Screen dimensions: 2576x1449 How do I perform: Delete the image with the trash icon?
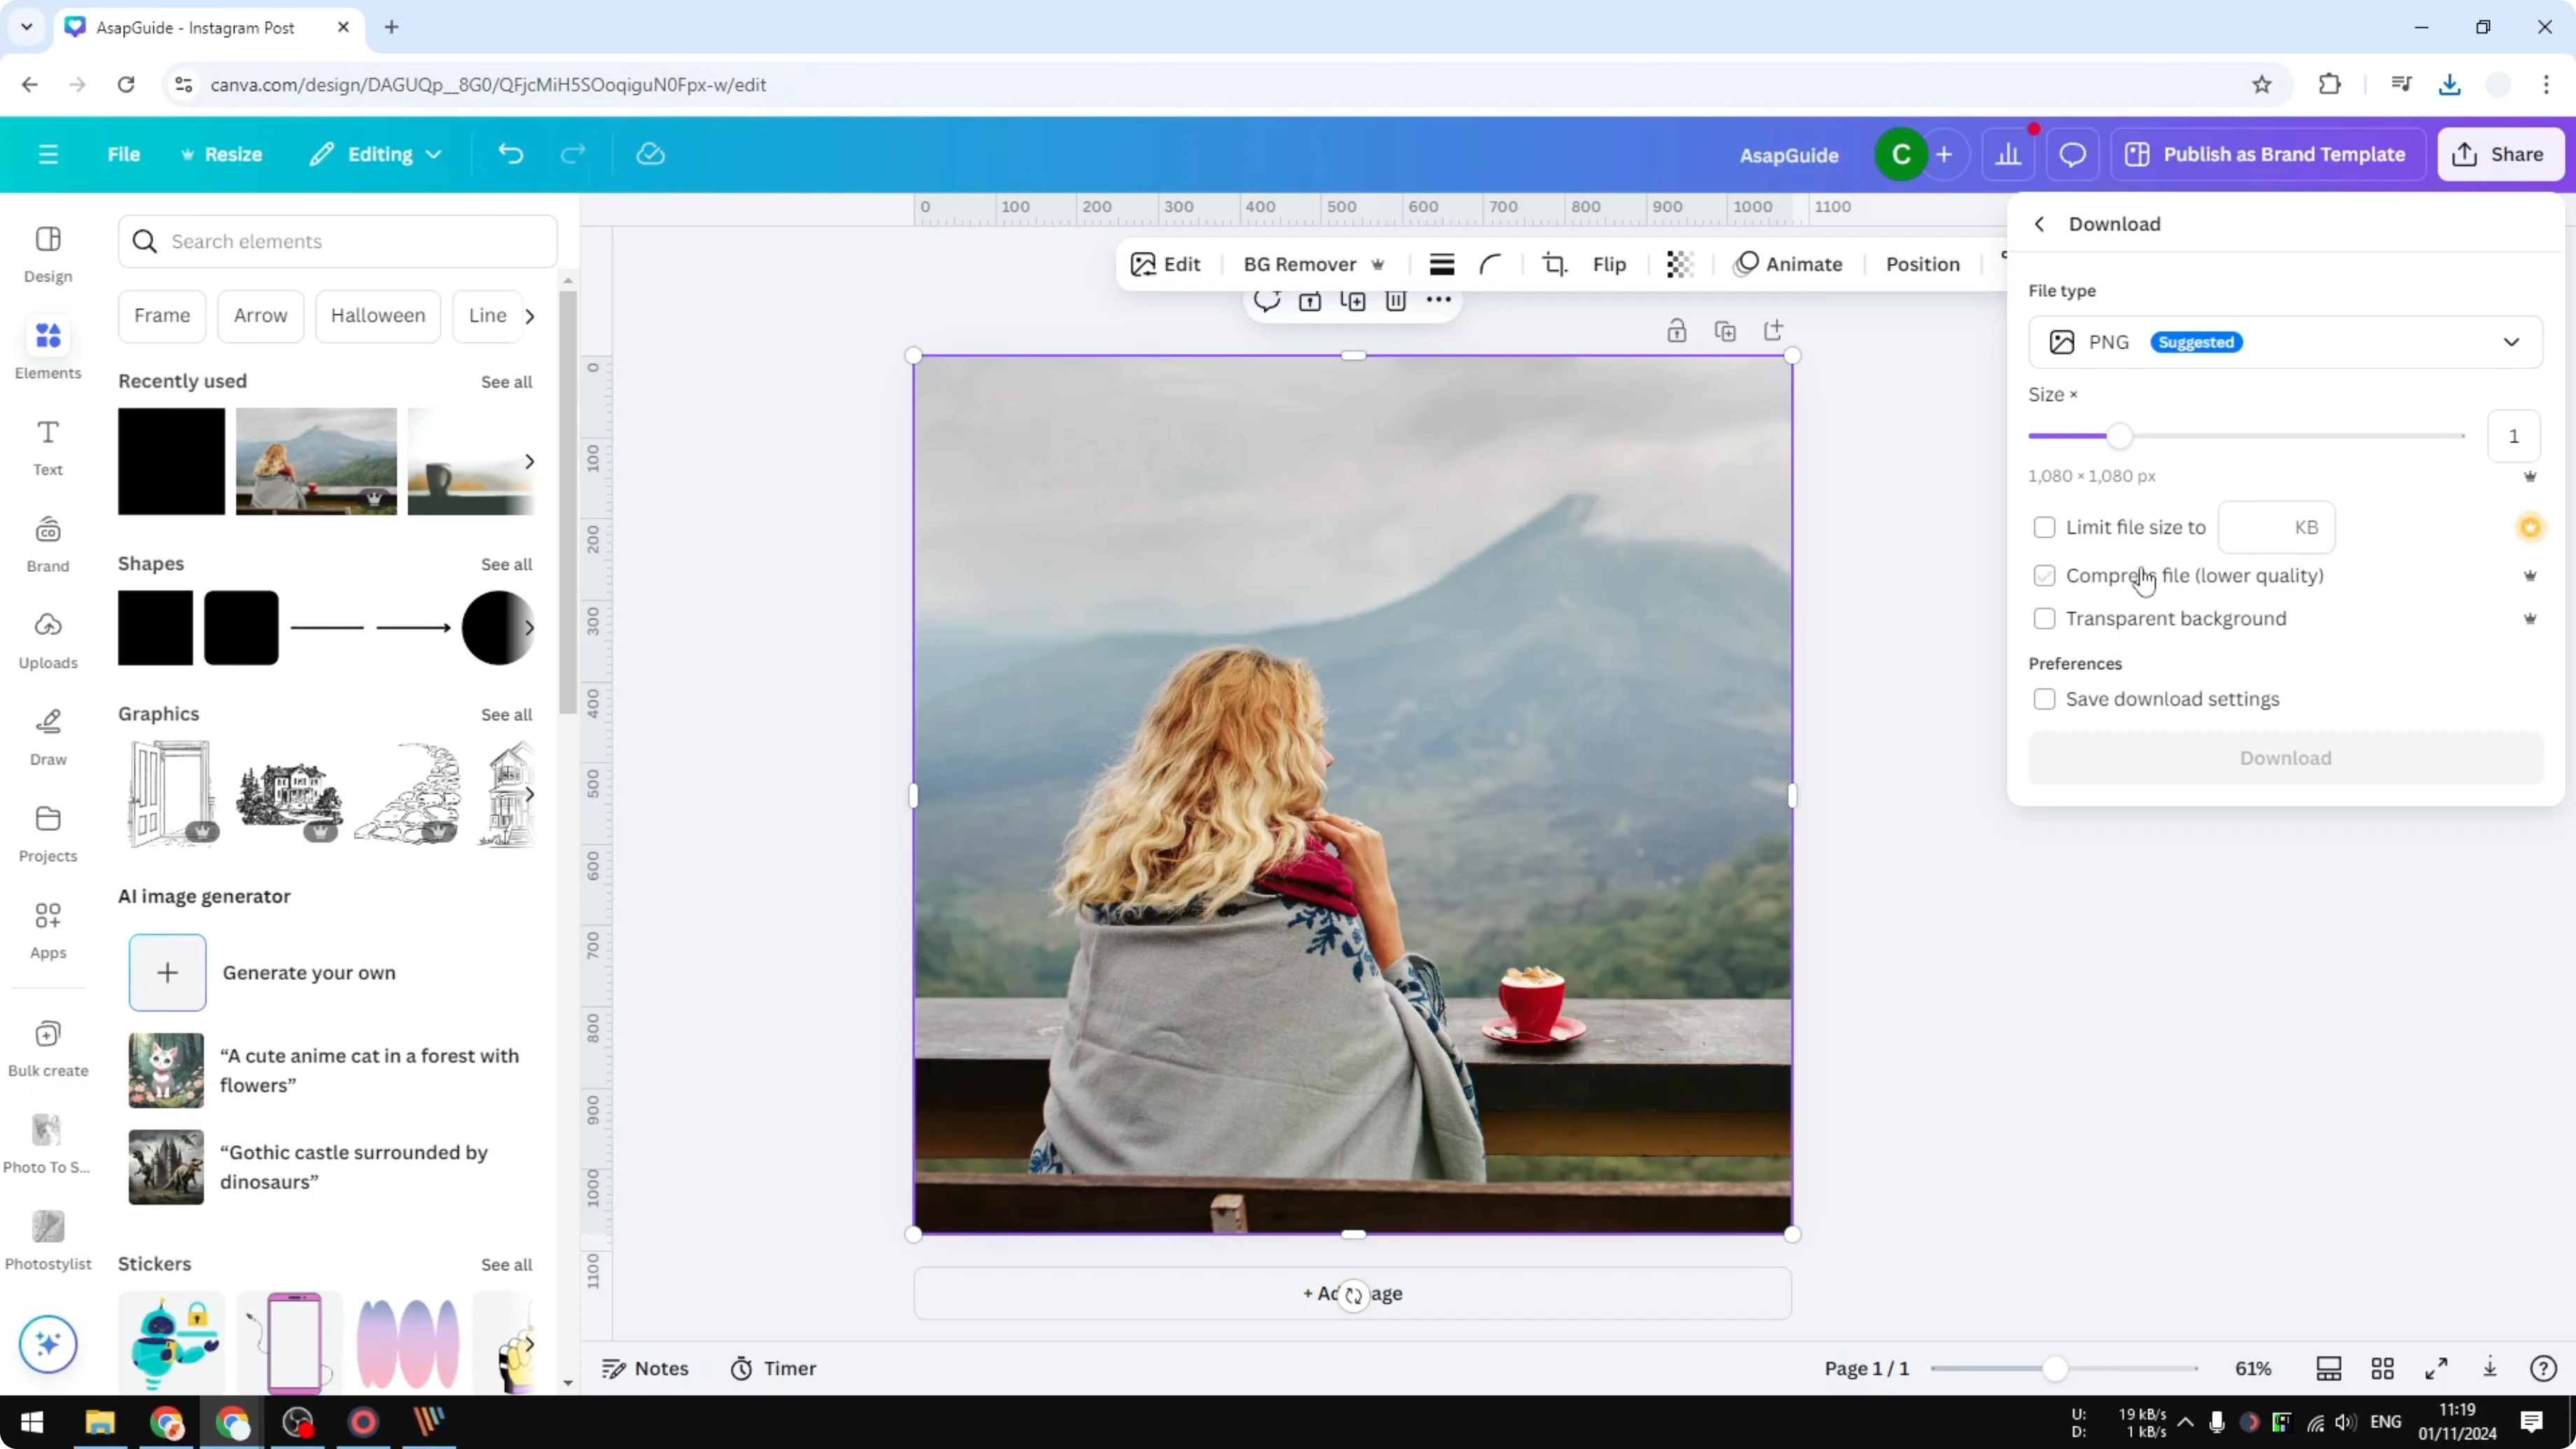(x=1396, y=301)
